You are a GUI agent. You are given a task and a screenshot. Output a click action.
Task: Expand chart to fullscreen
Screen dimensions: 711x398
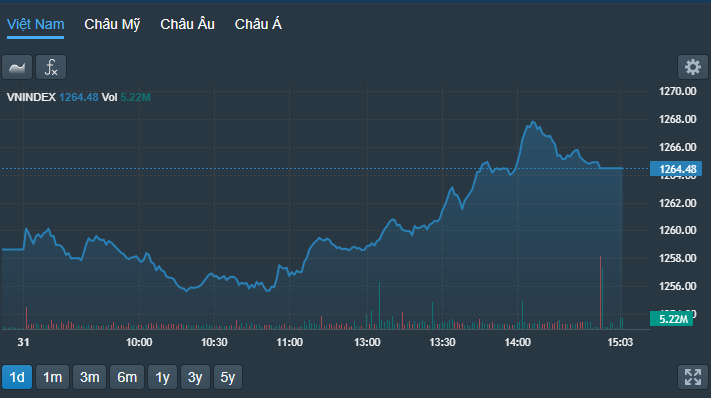click(692, 377)
